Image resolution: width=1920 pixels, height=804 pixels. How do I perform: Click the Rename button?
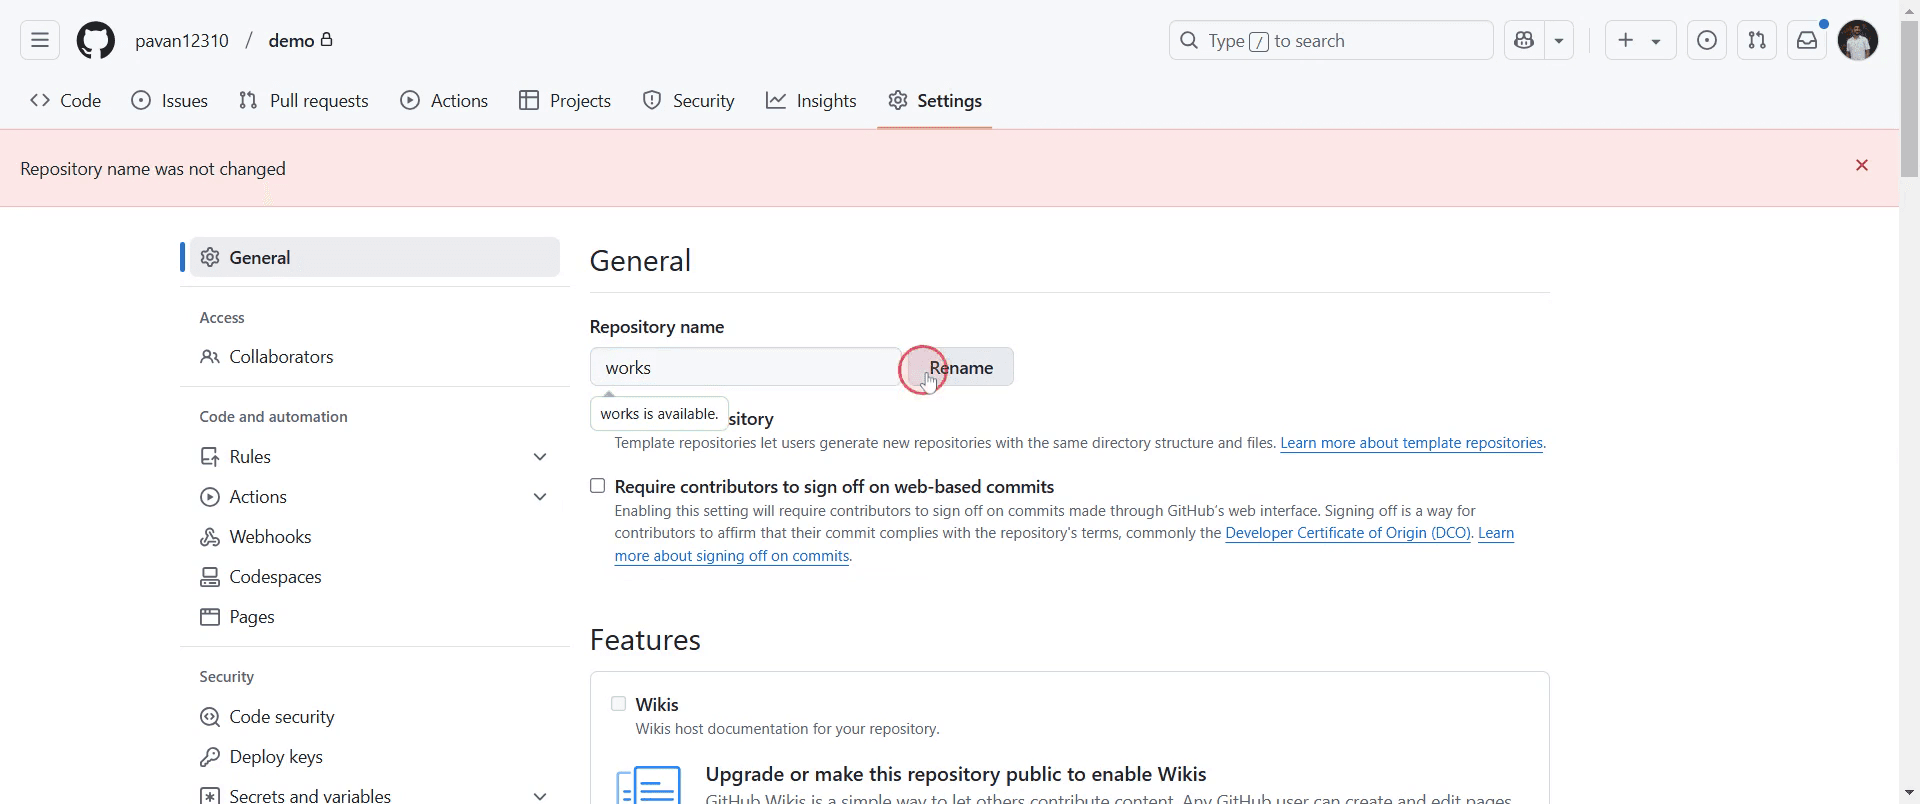(x=961, y=367)
